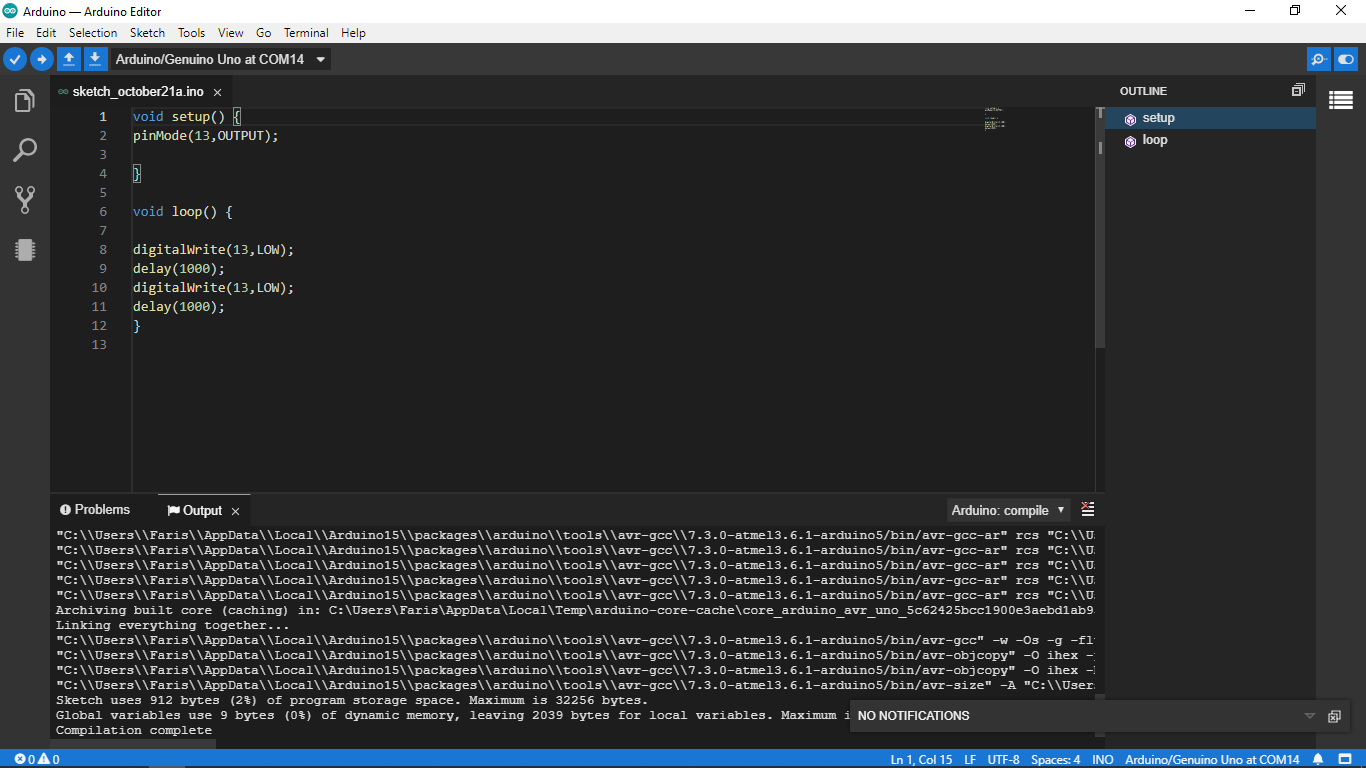The width and height of the screenshot is (1366, 768).
Task: Collapse all items in the Outline panel
Action: [1298, 90]
